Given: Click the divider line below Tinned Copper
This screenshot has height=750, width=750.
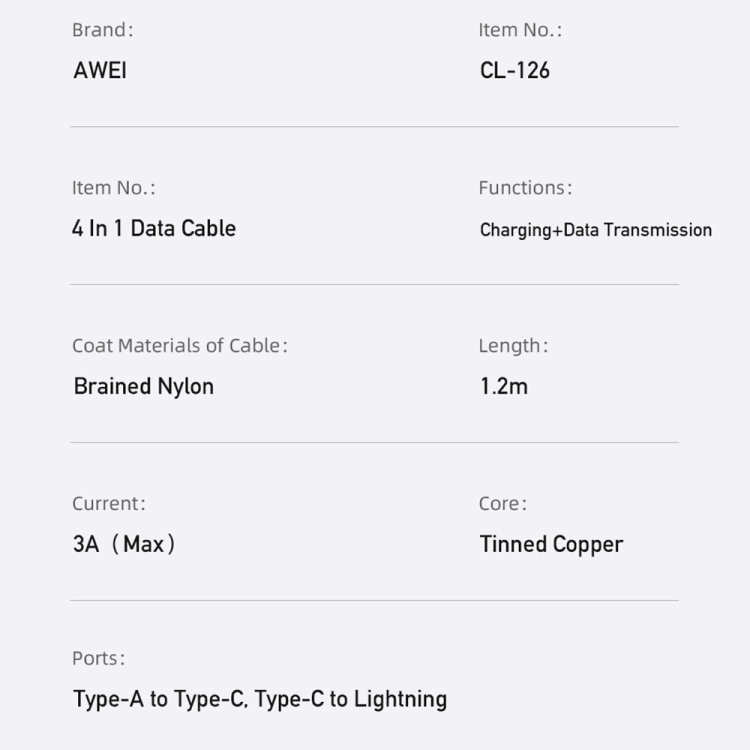Looking at the screenshot, I should click(374, 600).
